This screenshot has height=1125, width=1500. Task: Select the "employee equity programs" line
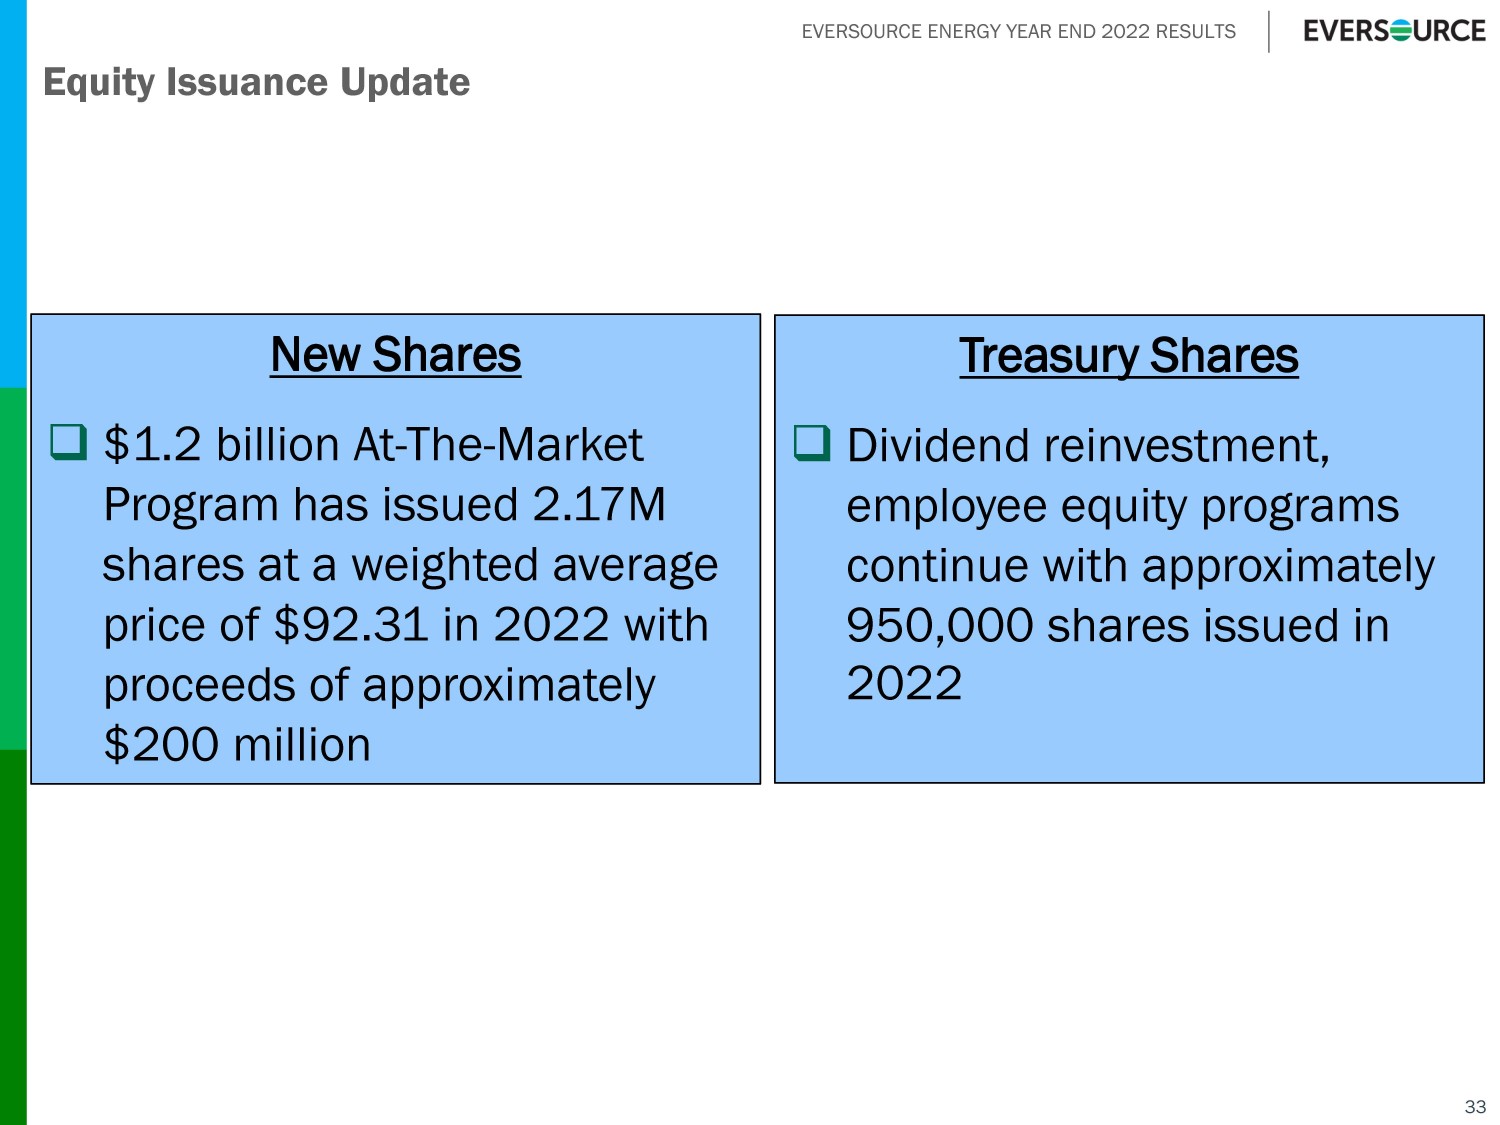1122,506
